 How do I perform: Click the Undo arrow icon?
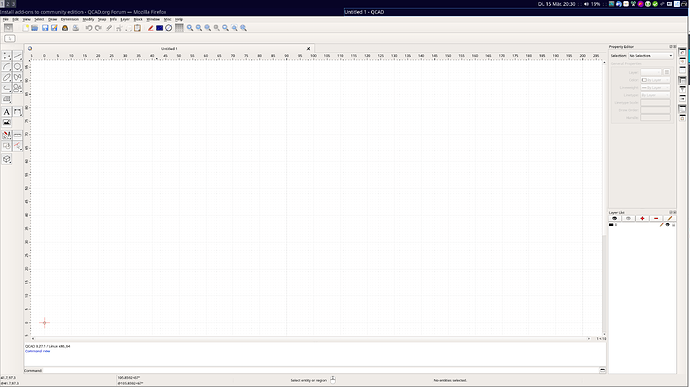(89, 28)
